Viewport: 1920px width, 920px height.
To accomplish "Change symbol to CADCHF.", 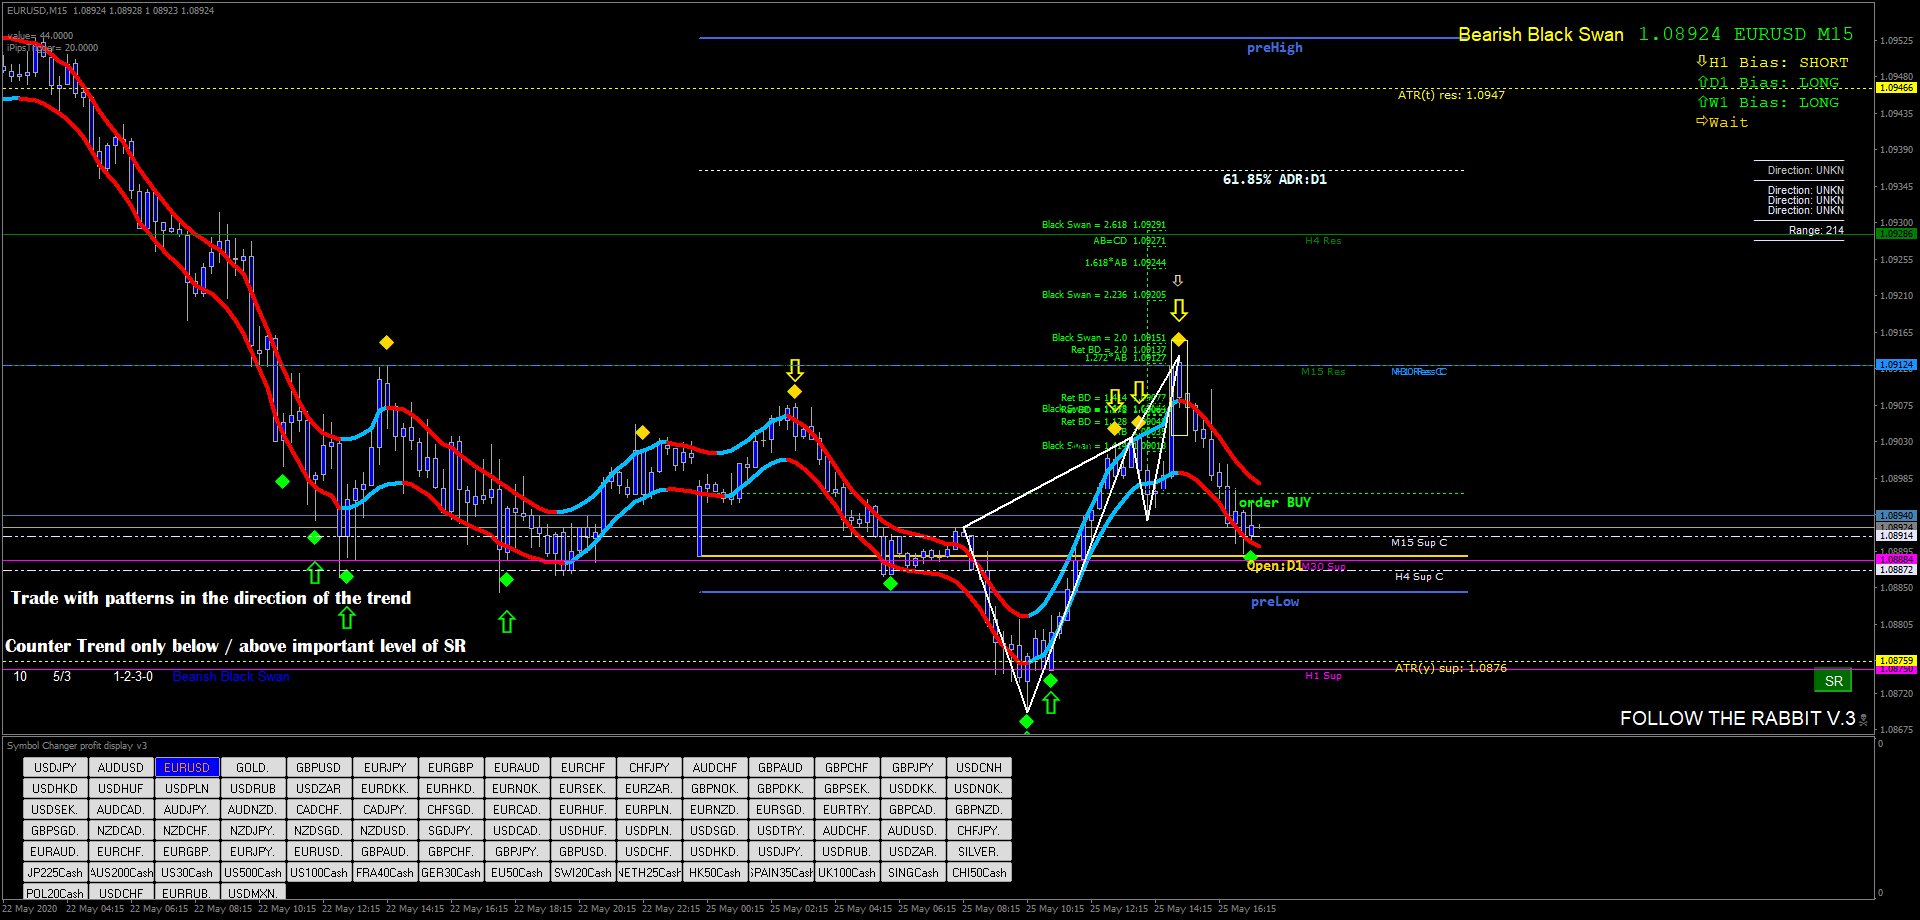I will 319,809.
